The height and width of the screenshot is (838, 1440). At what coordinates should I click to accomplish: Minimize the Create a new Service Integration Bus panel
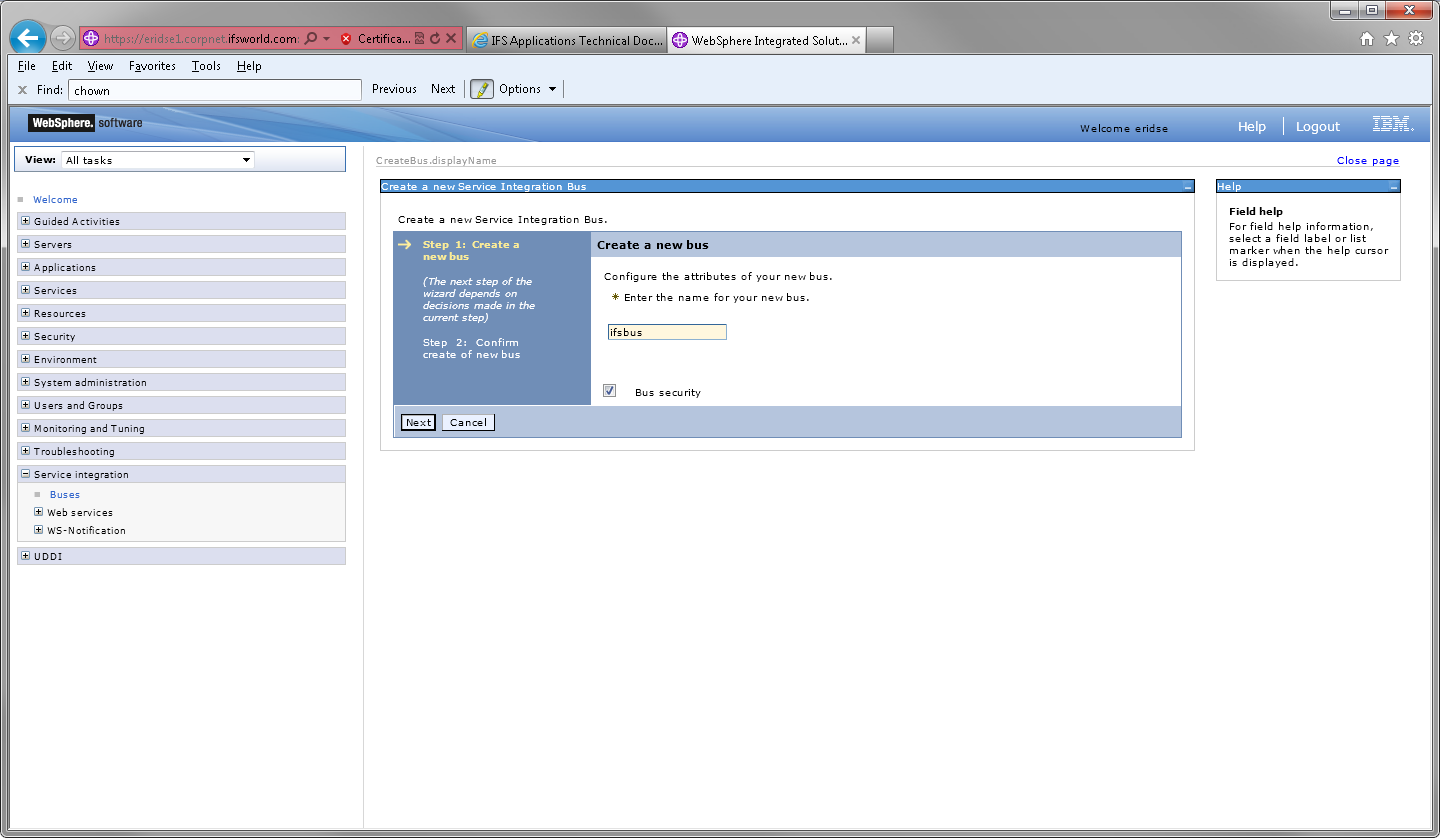click(1187, 186)
